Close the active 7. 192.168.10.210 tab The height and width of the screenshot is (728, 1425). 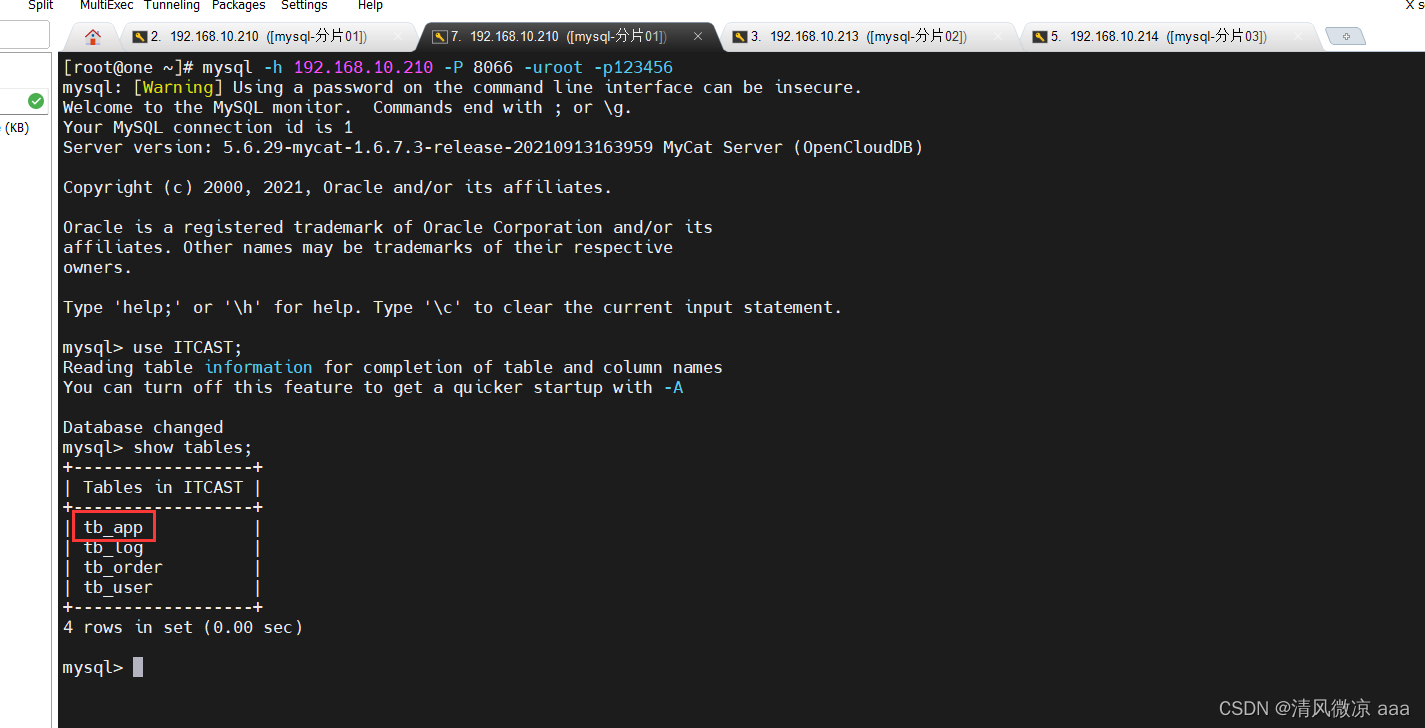click(x=698, y=37)
